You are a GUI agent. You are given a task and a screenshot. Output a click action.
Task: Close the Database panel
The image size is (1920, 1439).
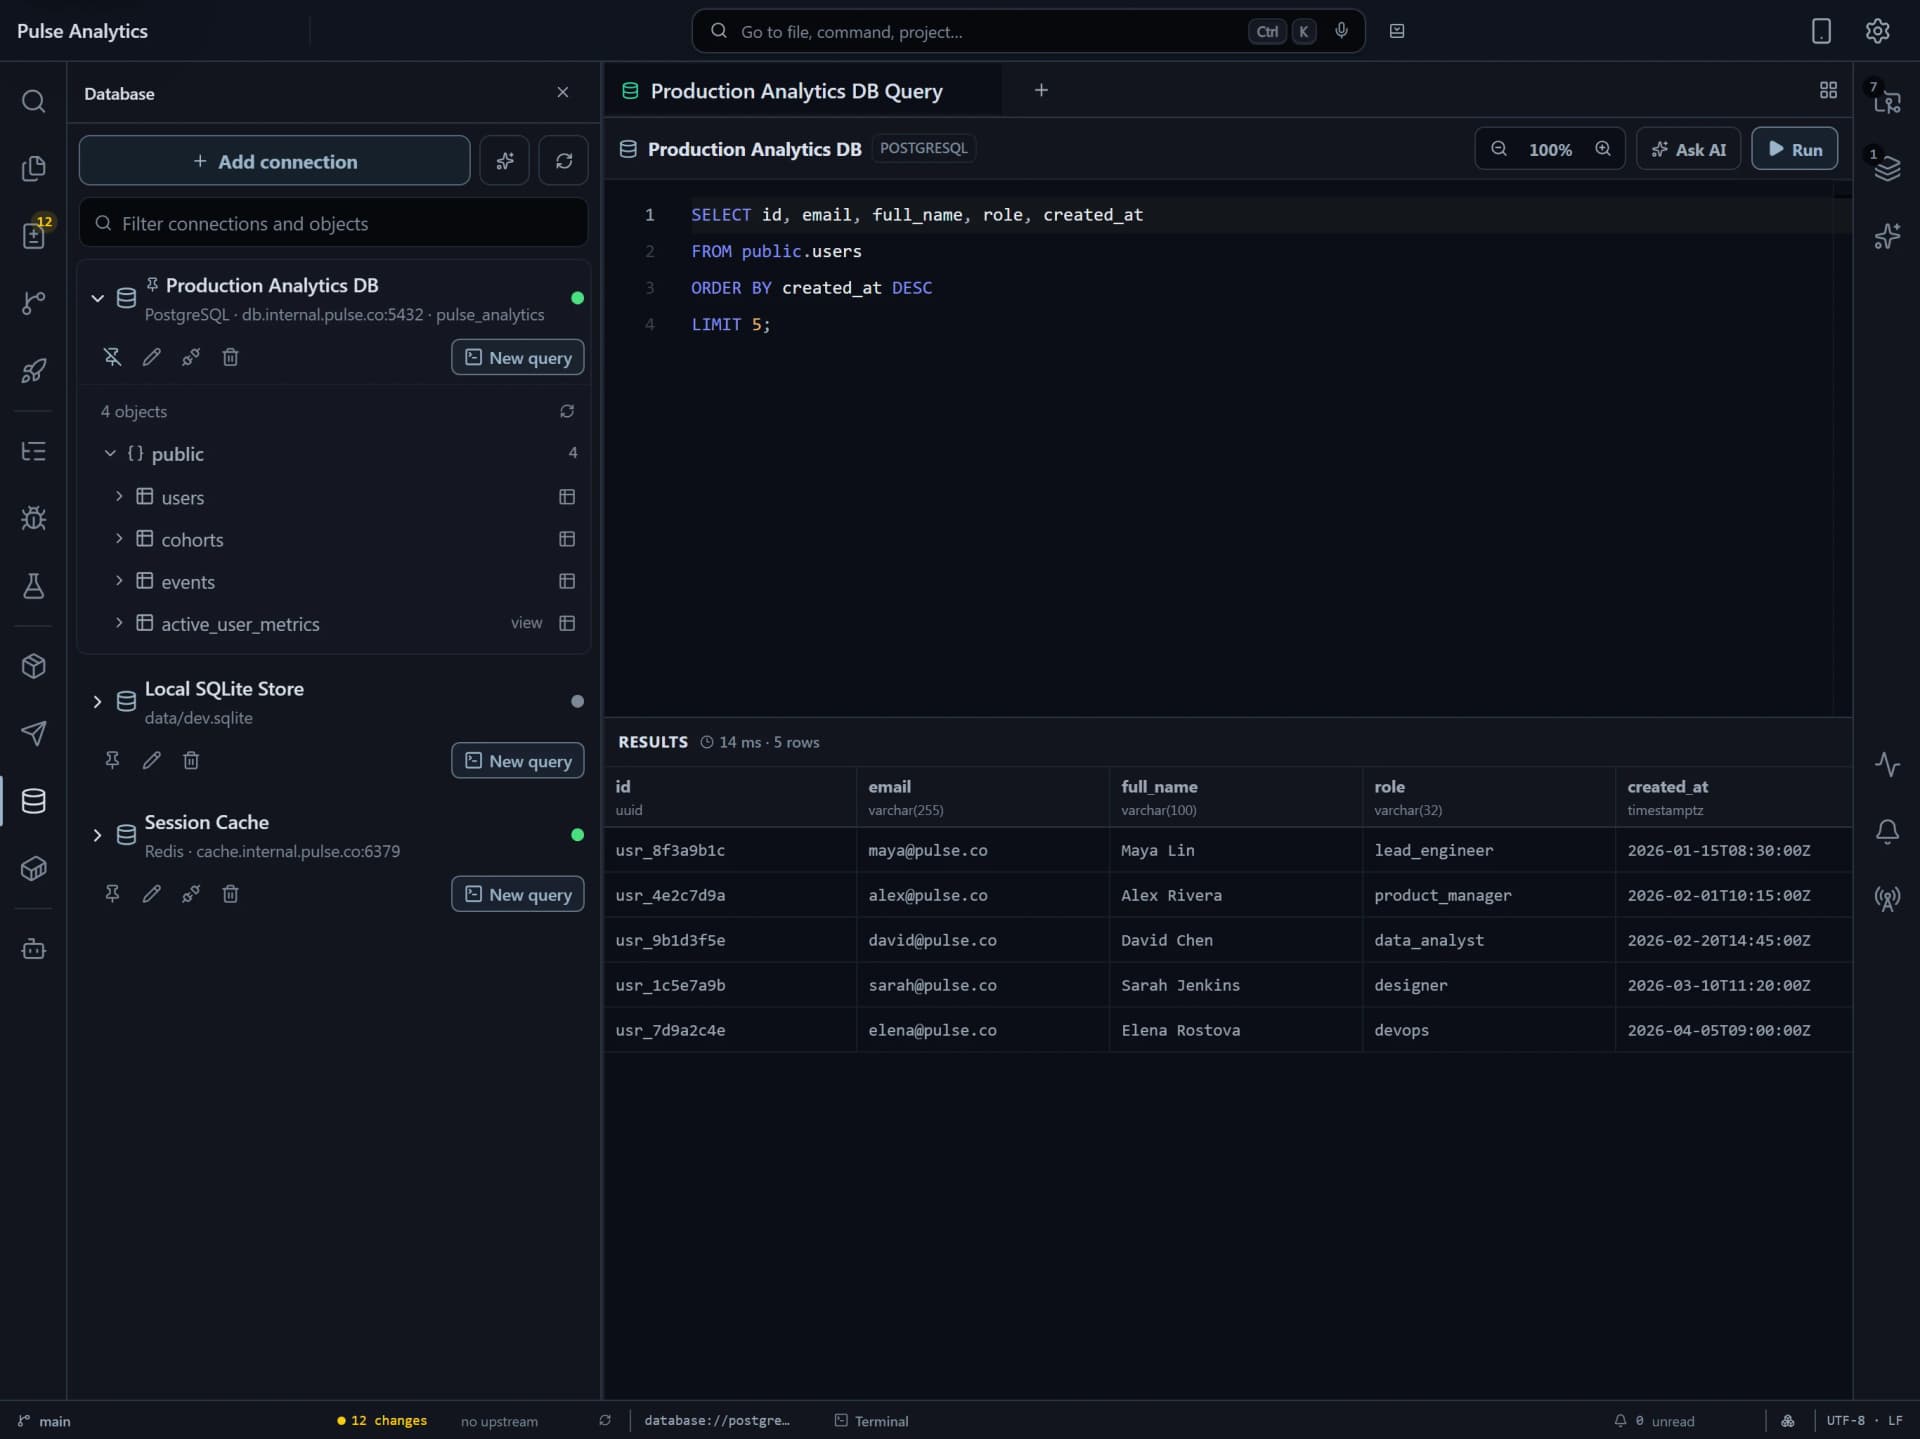[x=563, y=92]
